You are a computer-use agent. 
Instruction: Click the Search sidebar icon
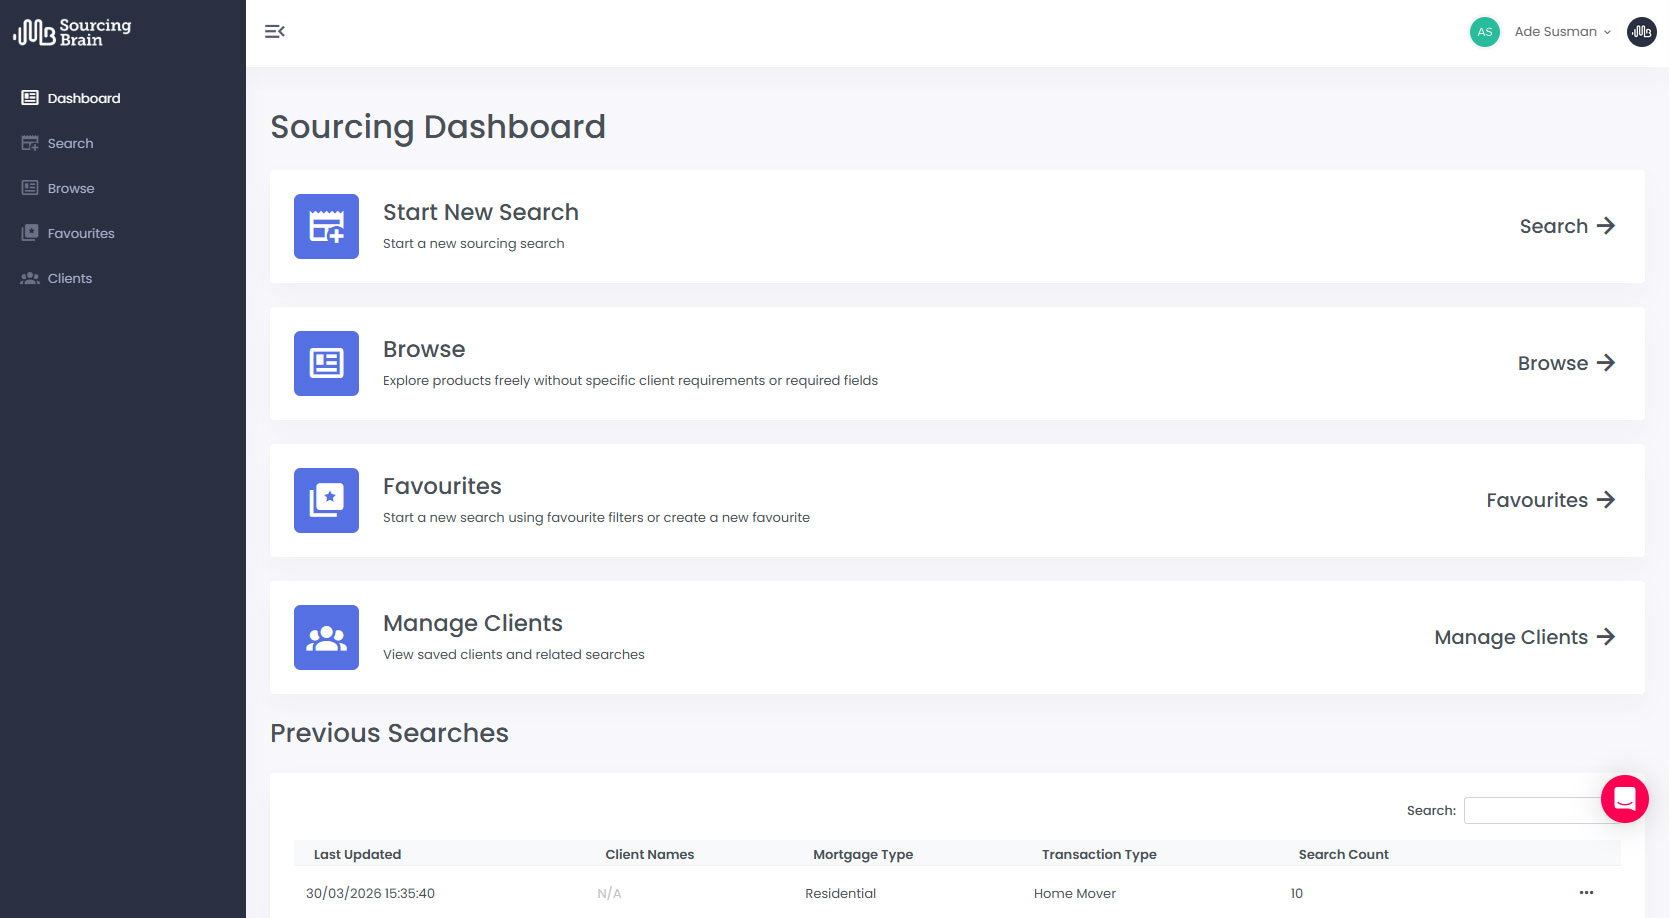[x=30, y=143]
